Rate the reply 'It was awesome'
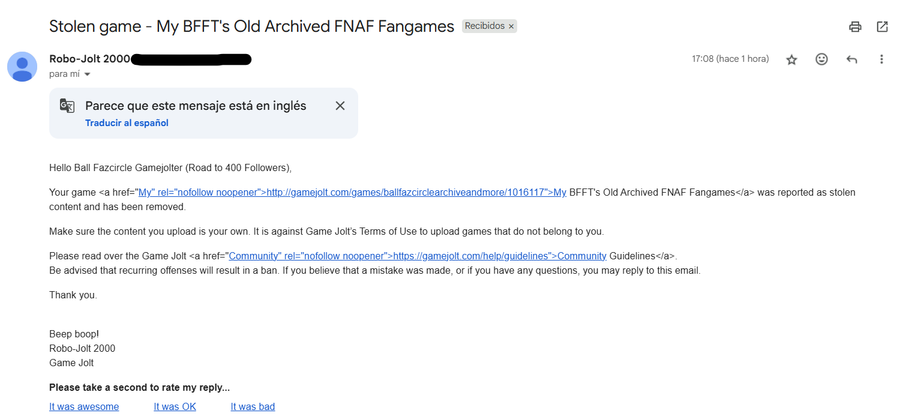This screenshot has height=419, width=900. (84, 407)
